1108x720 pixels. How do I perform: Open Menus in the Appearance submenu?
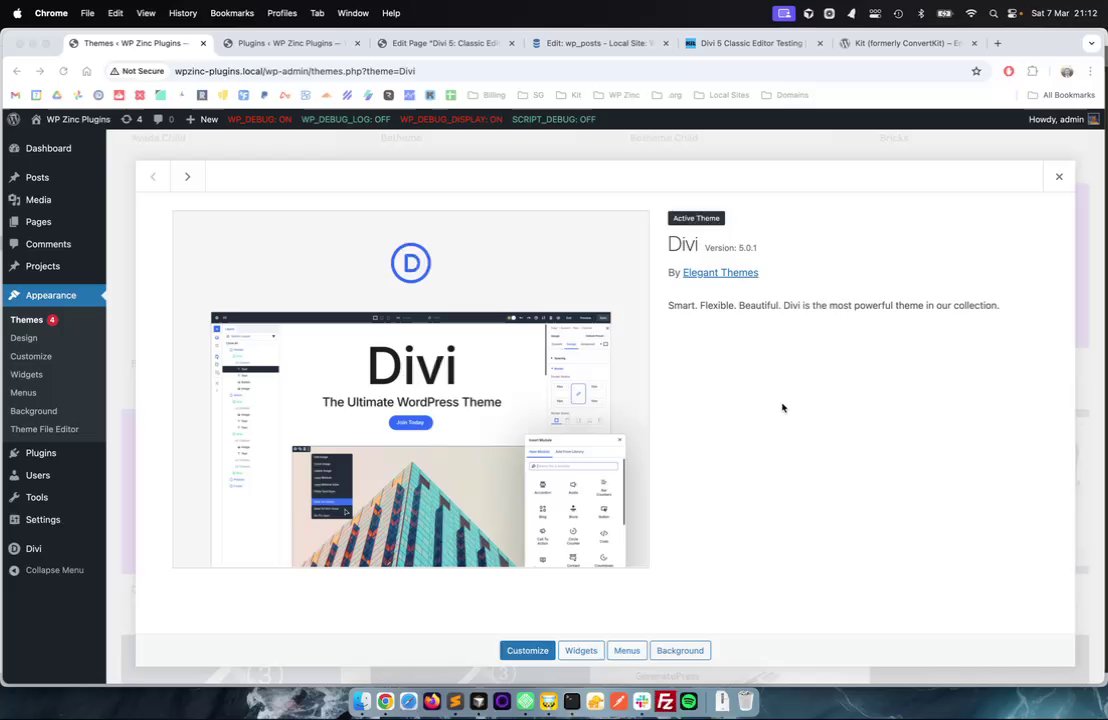(23, 393)
